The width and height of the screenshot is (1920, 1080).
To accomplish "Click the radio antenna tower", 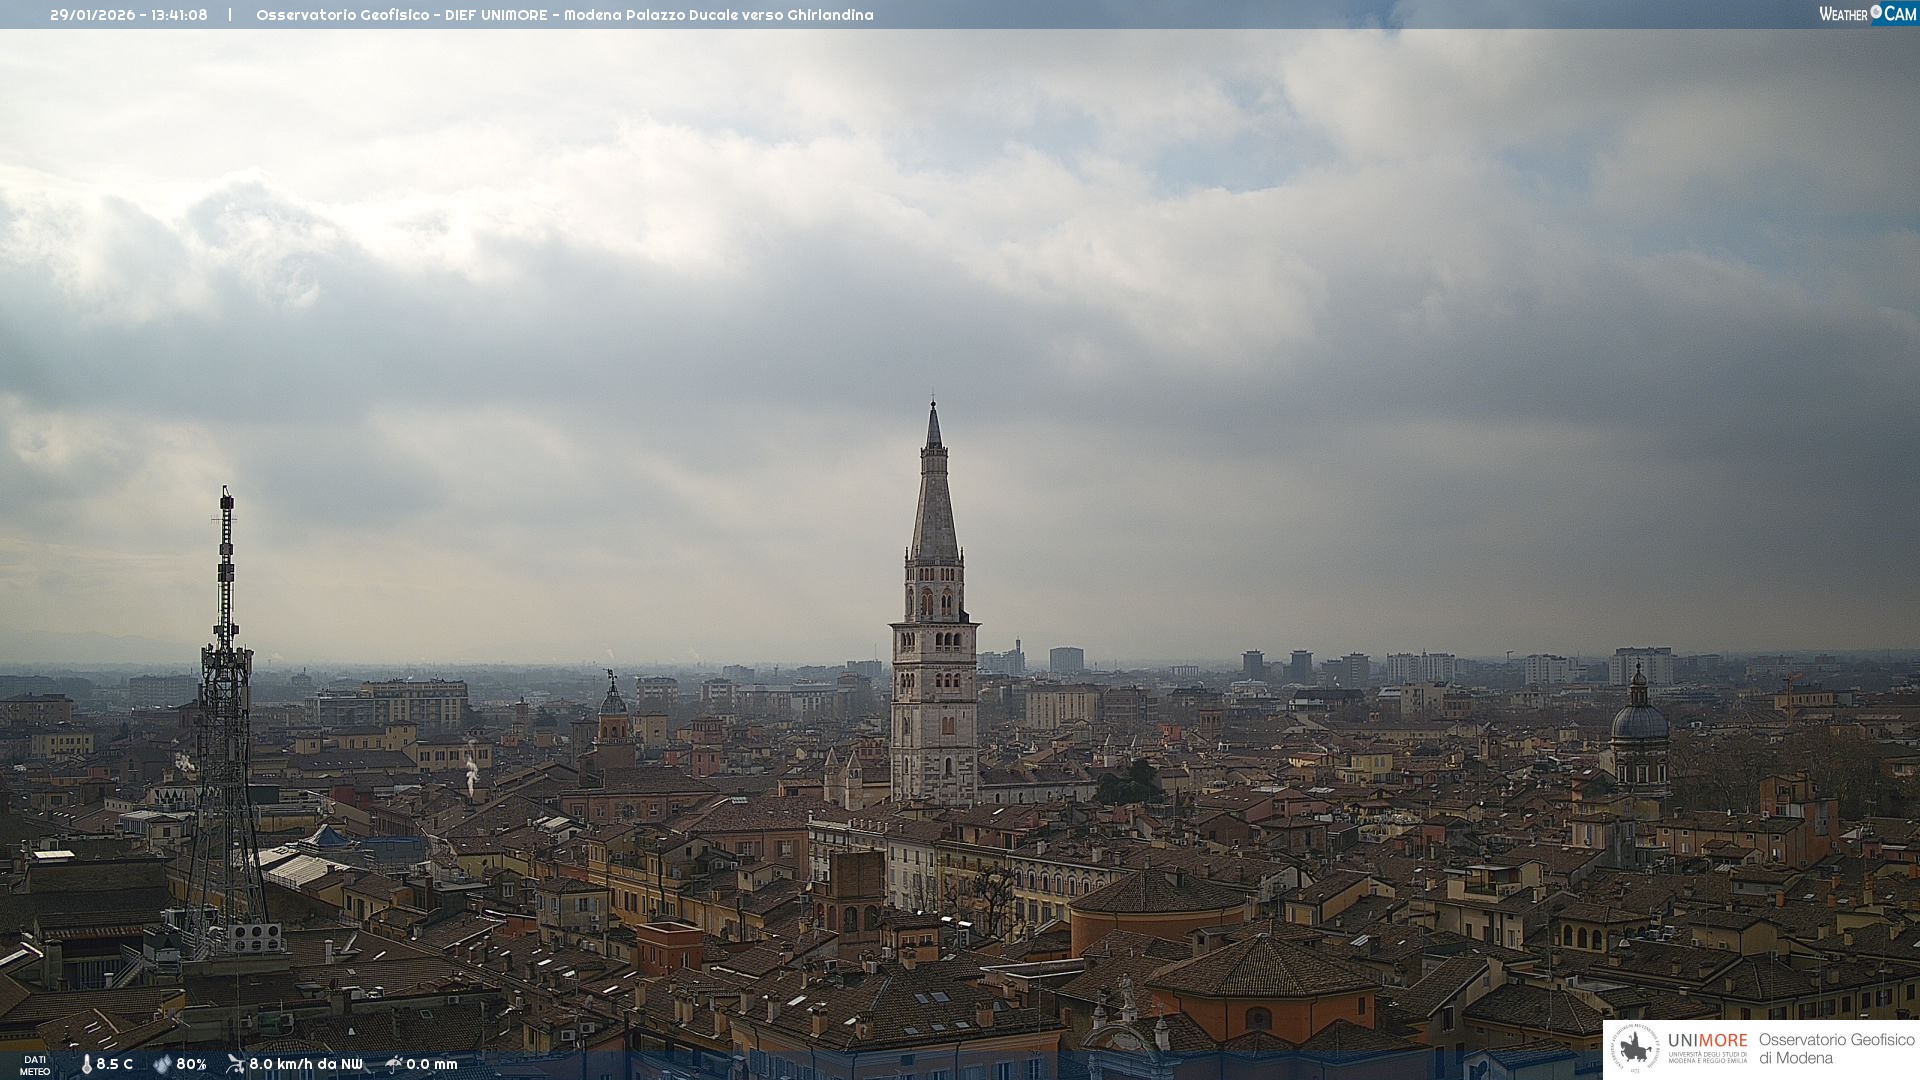I will [226, 700].
